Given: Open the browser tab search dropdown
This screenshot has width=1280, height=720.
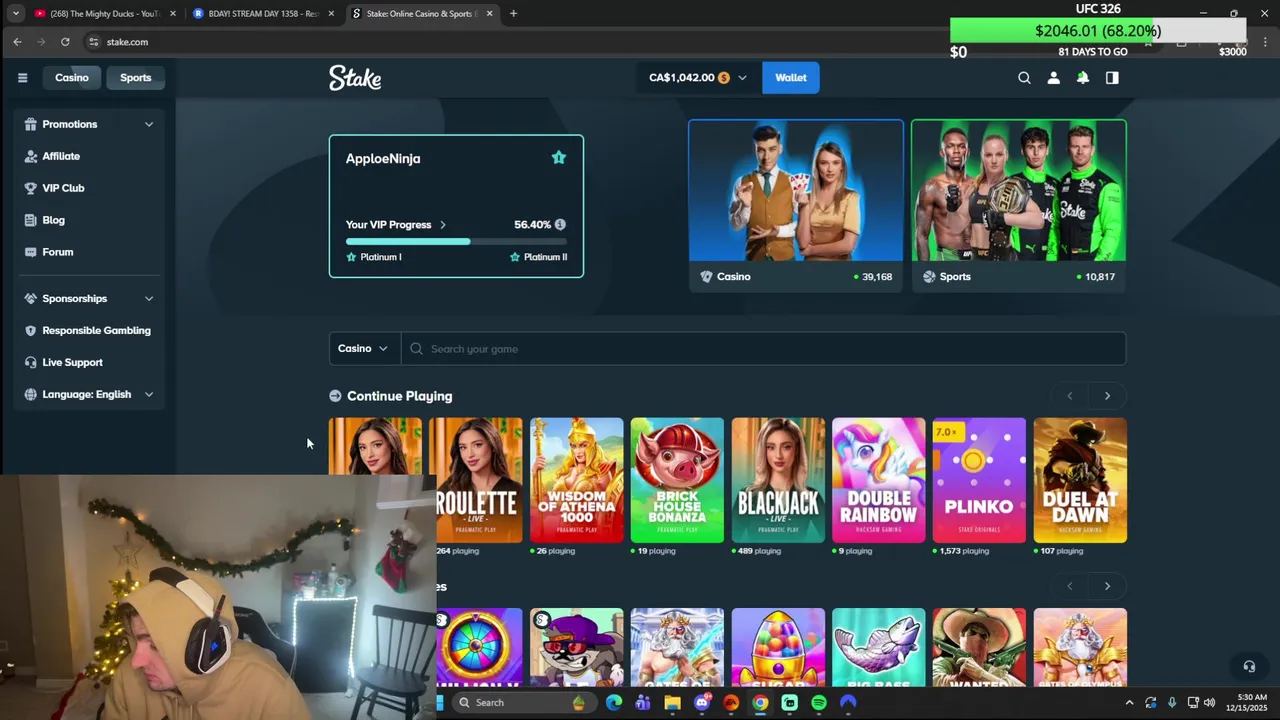Looking at the screenshot, I should click(15, 13).
